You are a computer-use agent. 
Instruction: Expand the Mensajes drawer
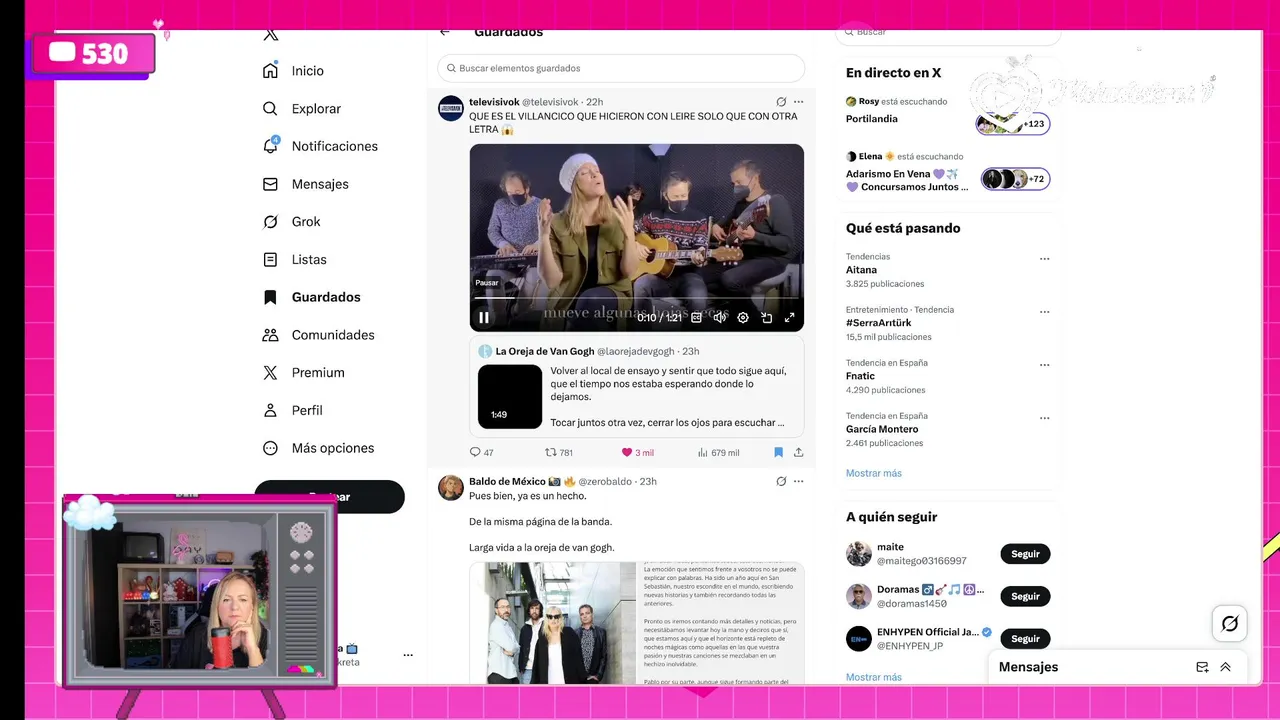[1226, 667]
